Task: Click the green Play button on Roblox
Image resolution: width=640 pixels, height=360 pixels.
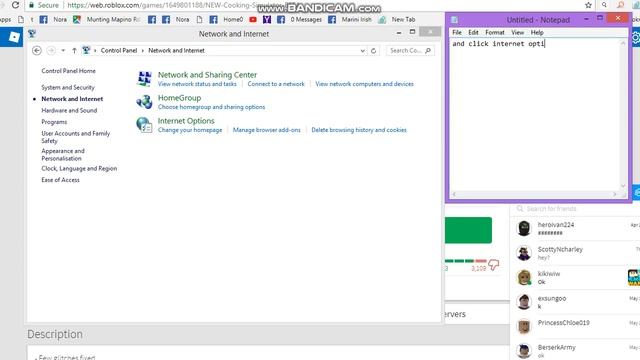Action: (468, 230)
